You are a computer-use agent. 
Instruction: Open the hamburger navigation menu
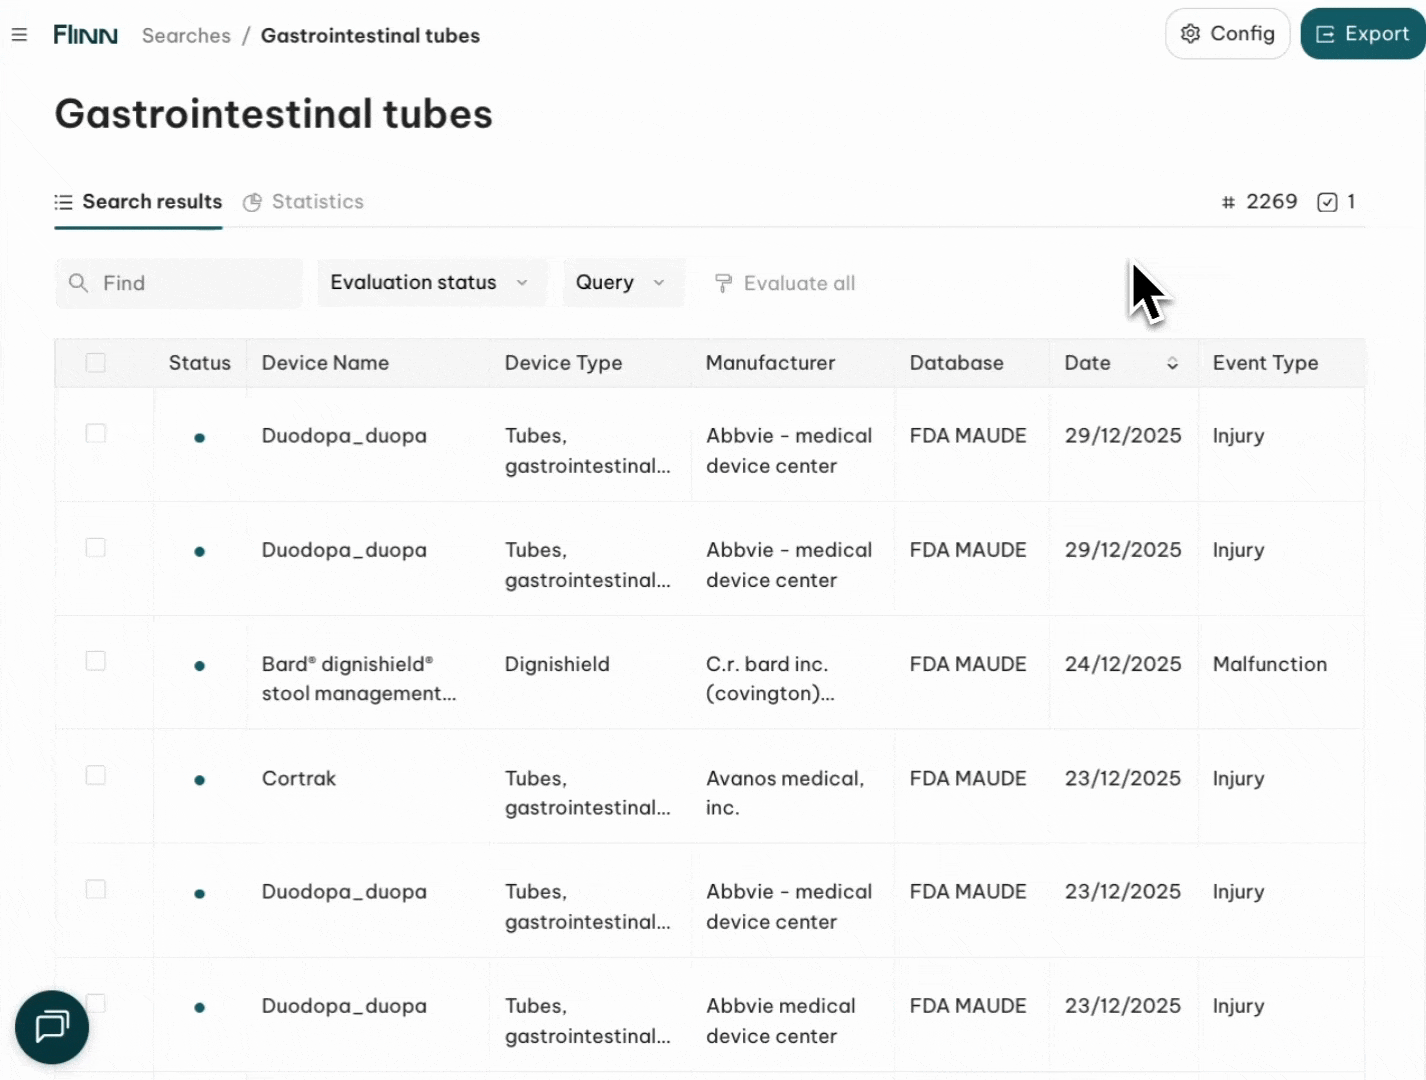click(x=19, y=35)
